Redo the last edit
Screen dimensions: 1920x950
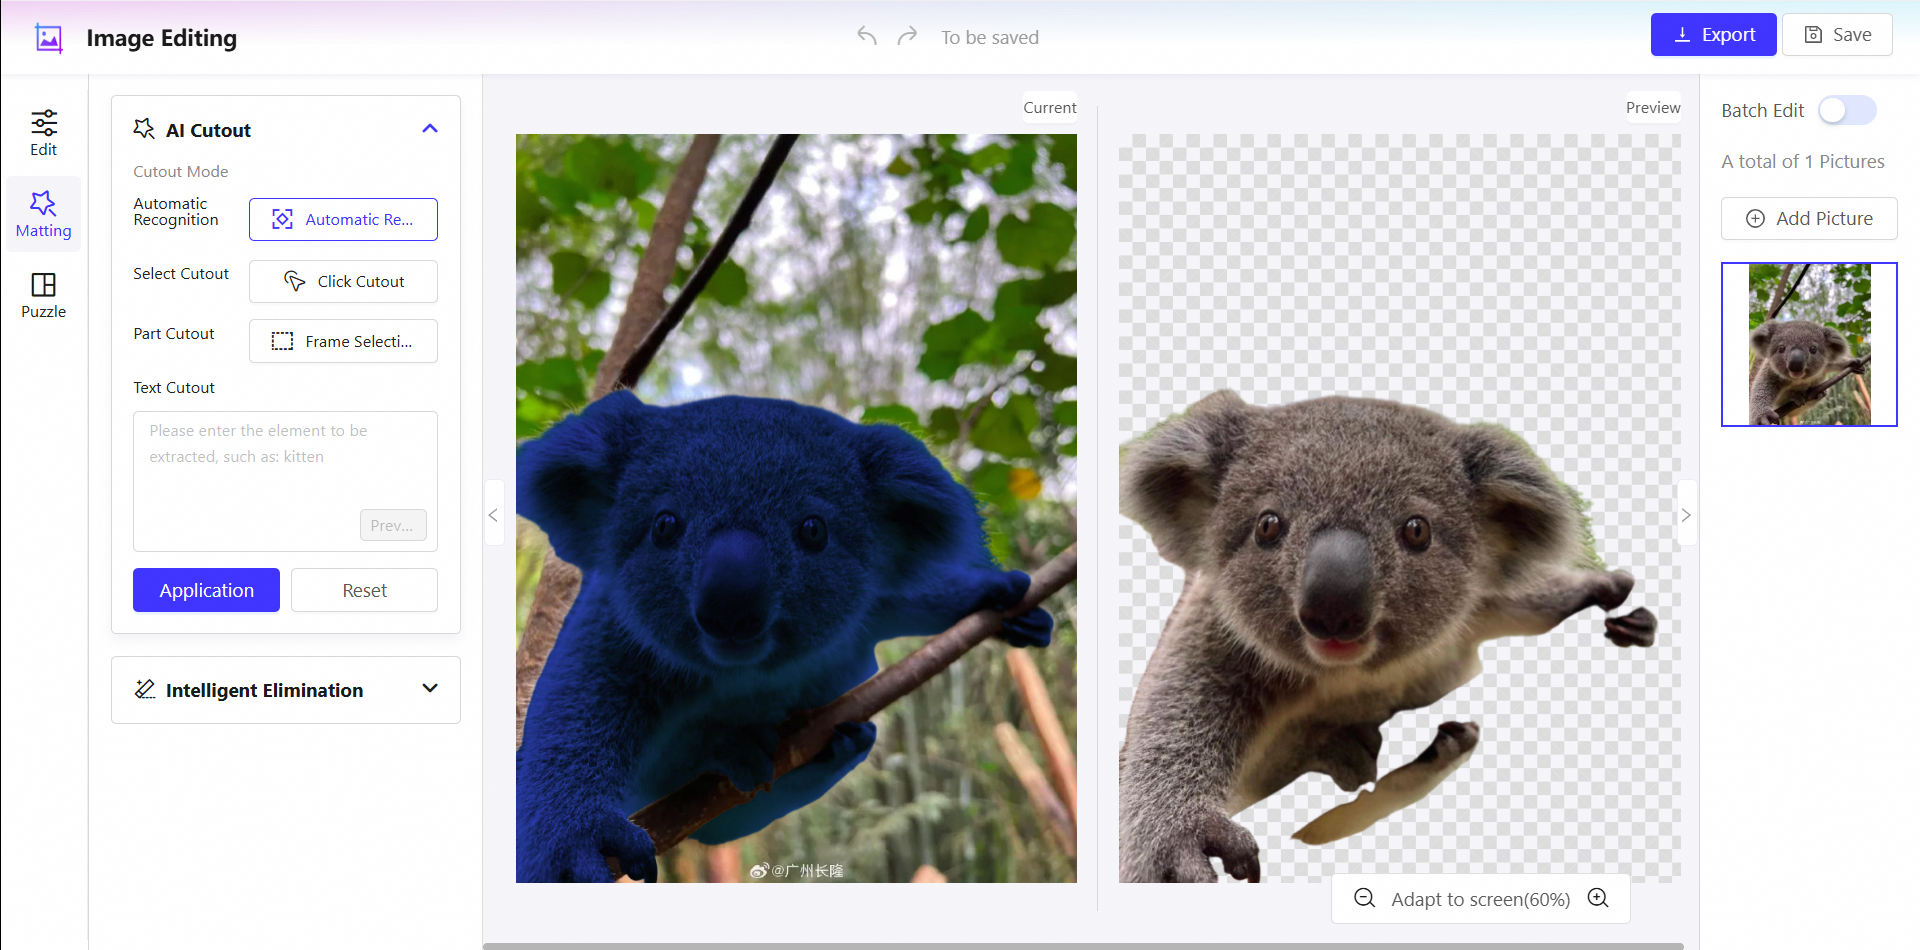907,37
